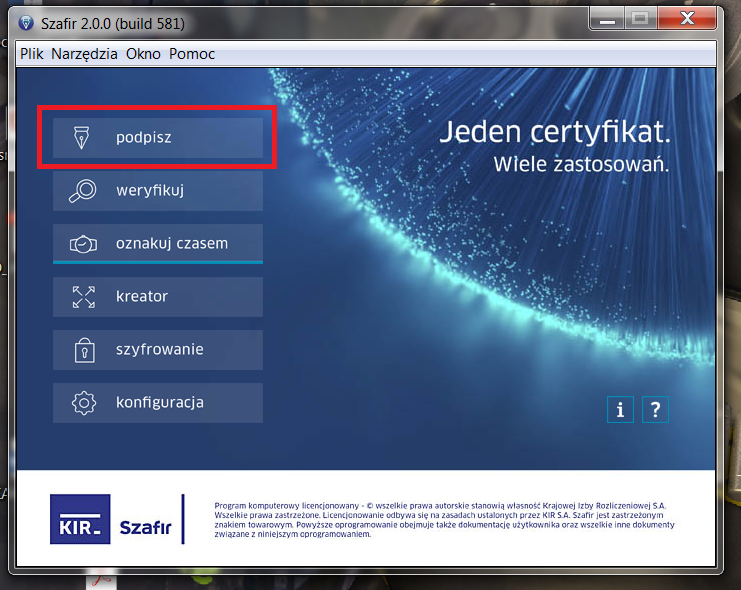Click the oznakuj czasem clock icon
Screen dimensions: 741x590
tap(83, 244)
